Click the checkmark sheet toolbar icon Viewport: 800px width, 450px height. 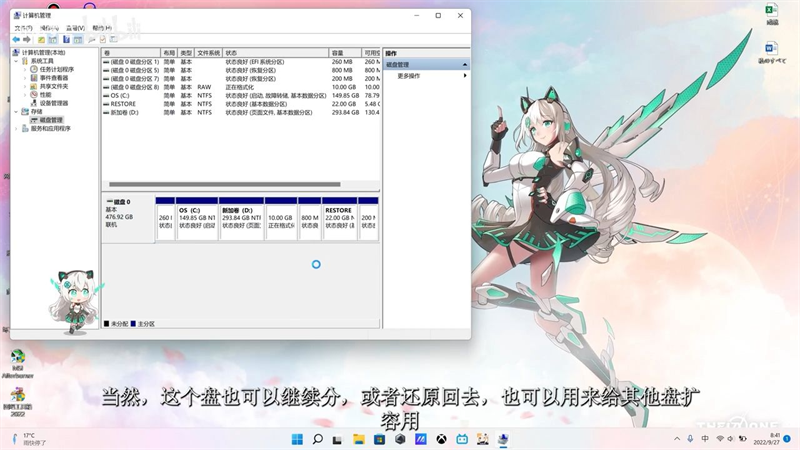point(103,39)
